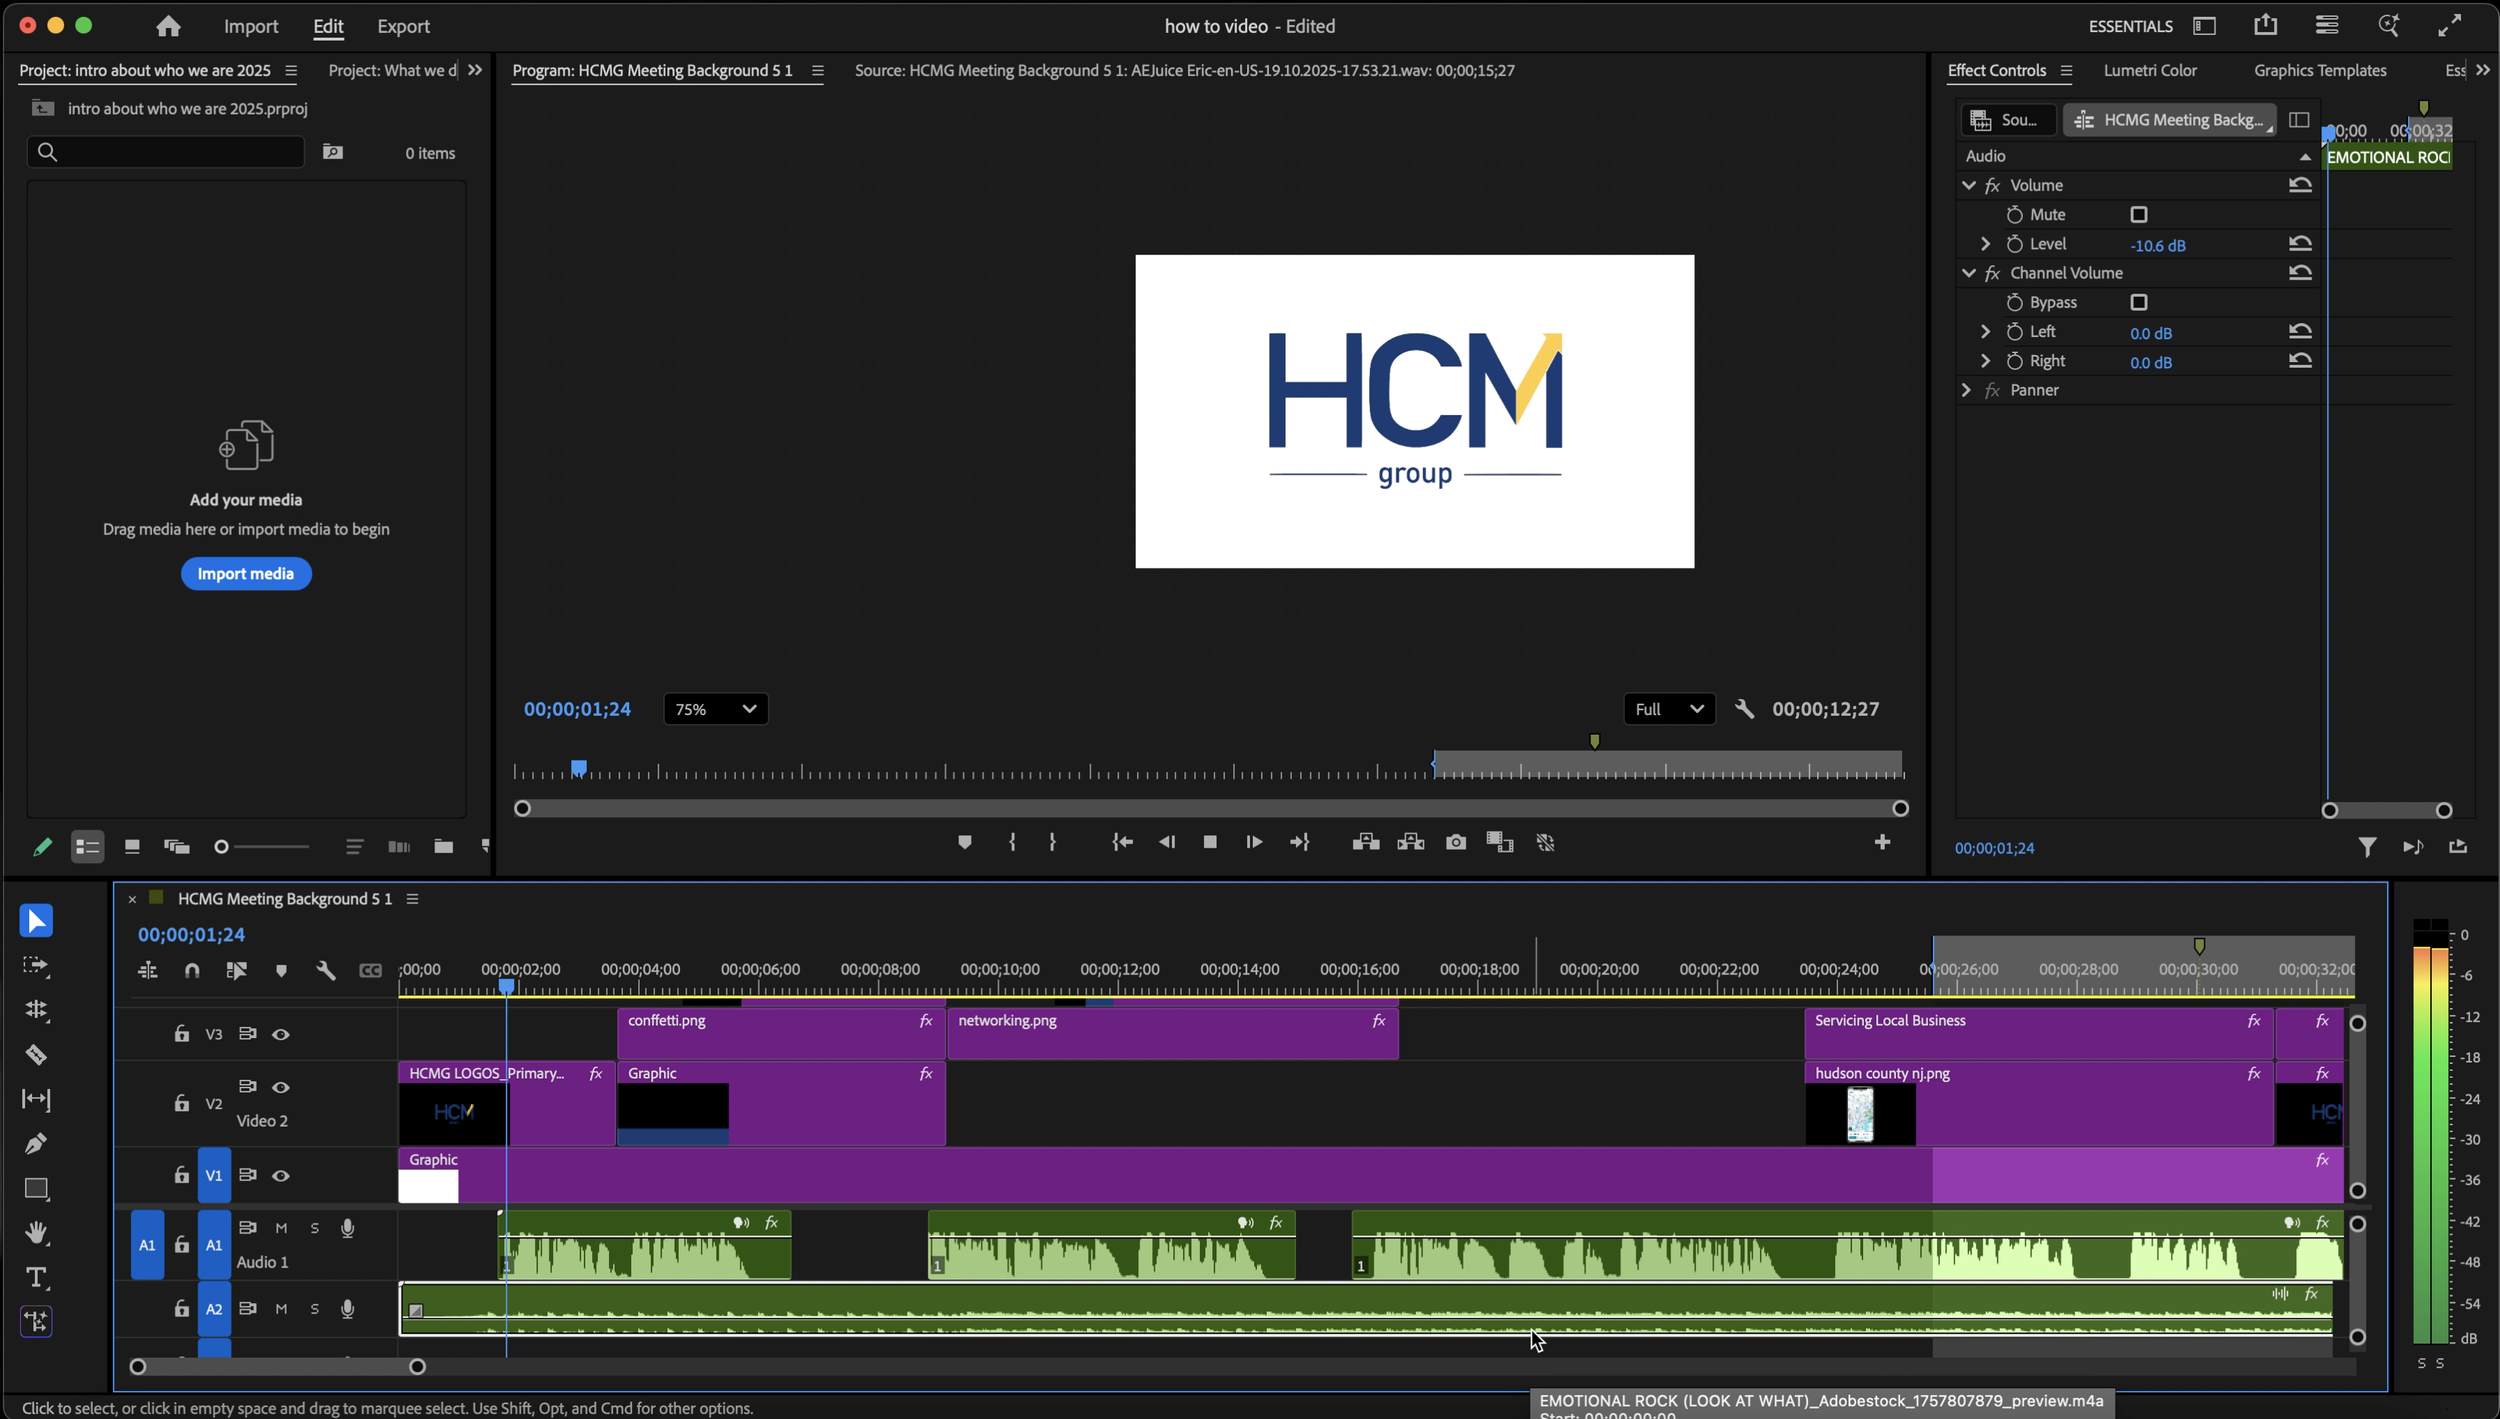The width and height of the screenshot is (2500, 1419).
Task: Open the Full playback resolution dropdown
Action: (x=1668, y=709)
